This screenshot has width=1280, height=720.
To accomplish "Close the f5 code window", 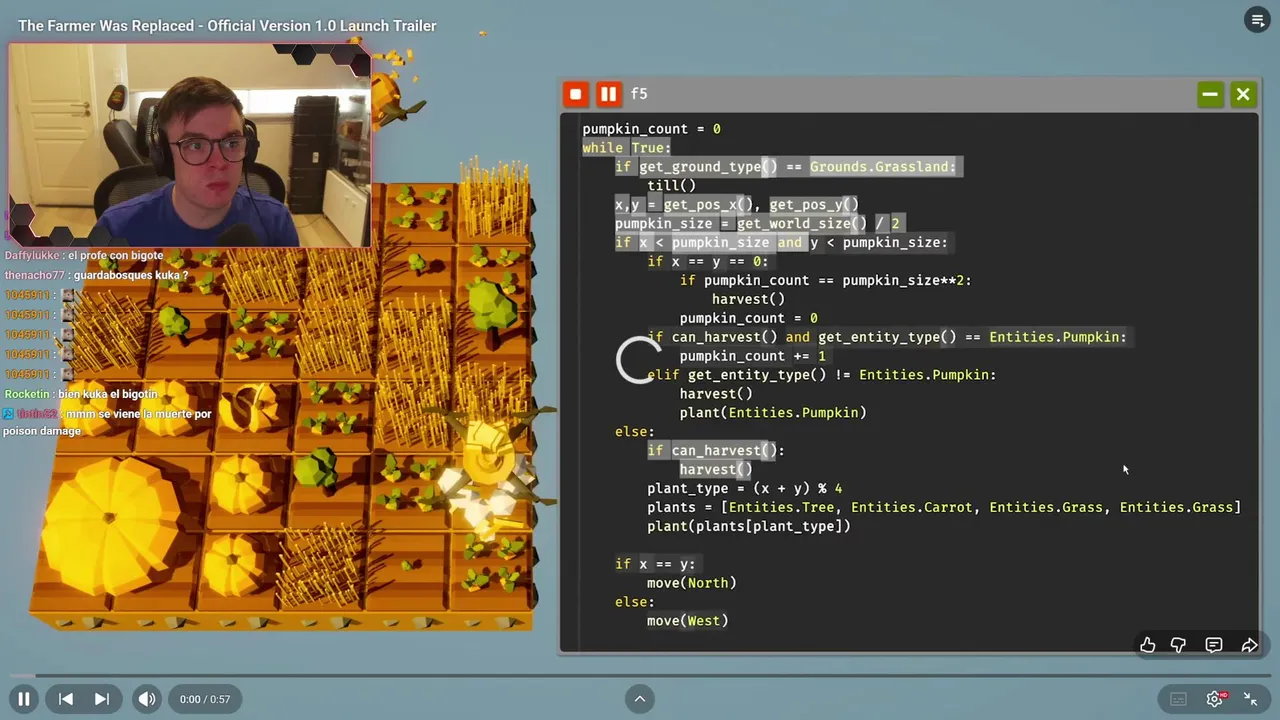I will click(1243, 94).
